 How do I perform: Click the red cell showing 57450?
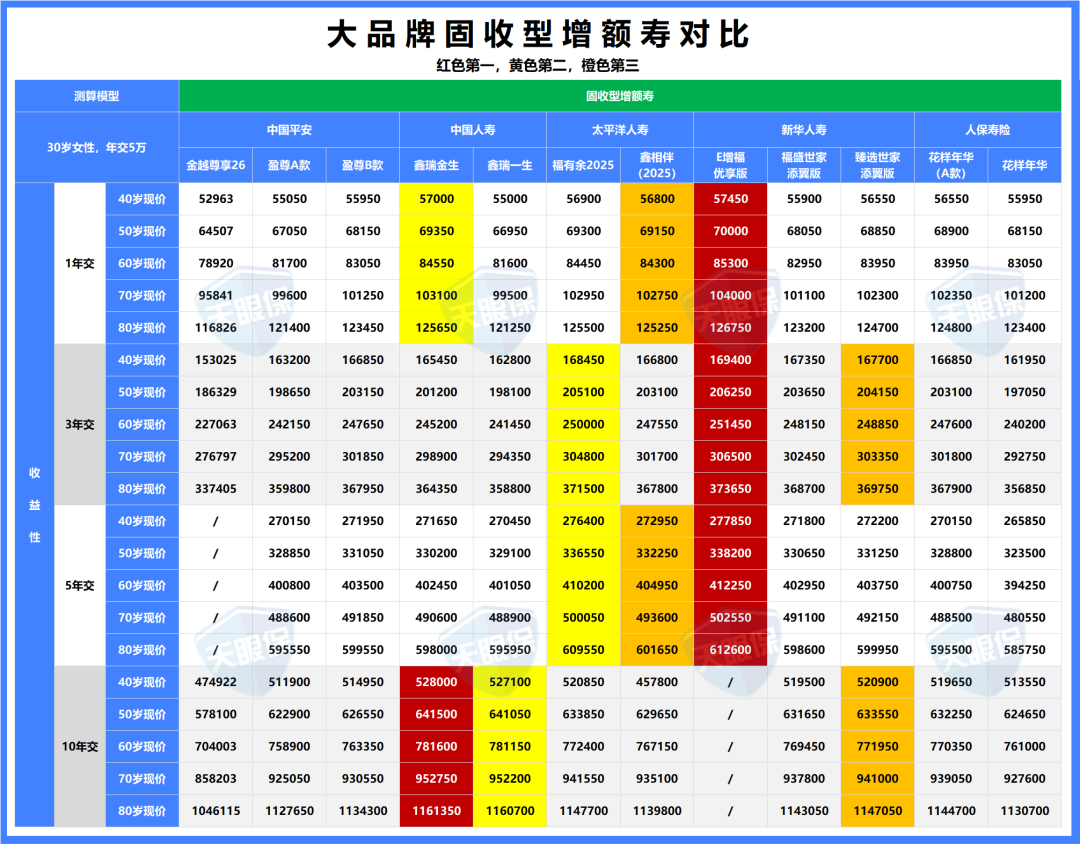(730, 199)
